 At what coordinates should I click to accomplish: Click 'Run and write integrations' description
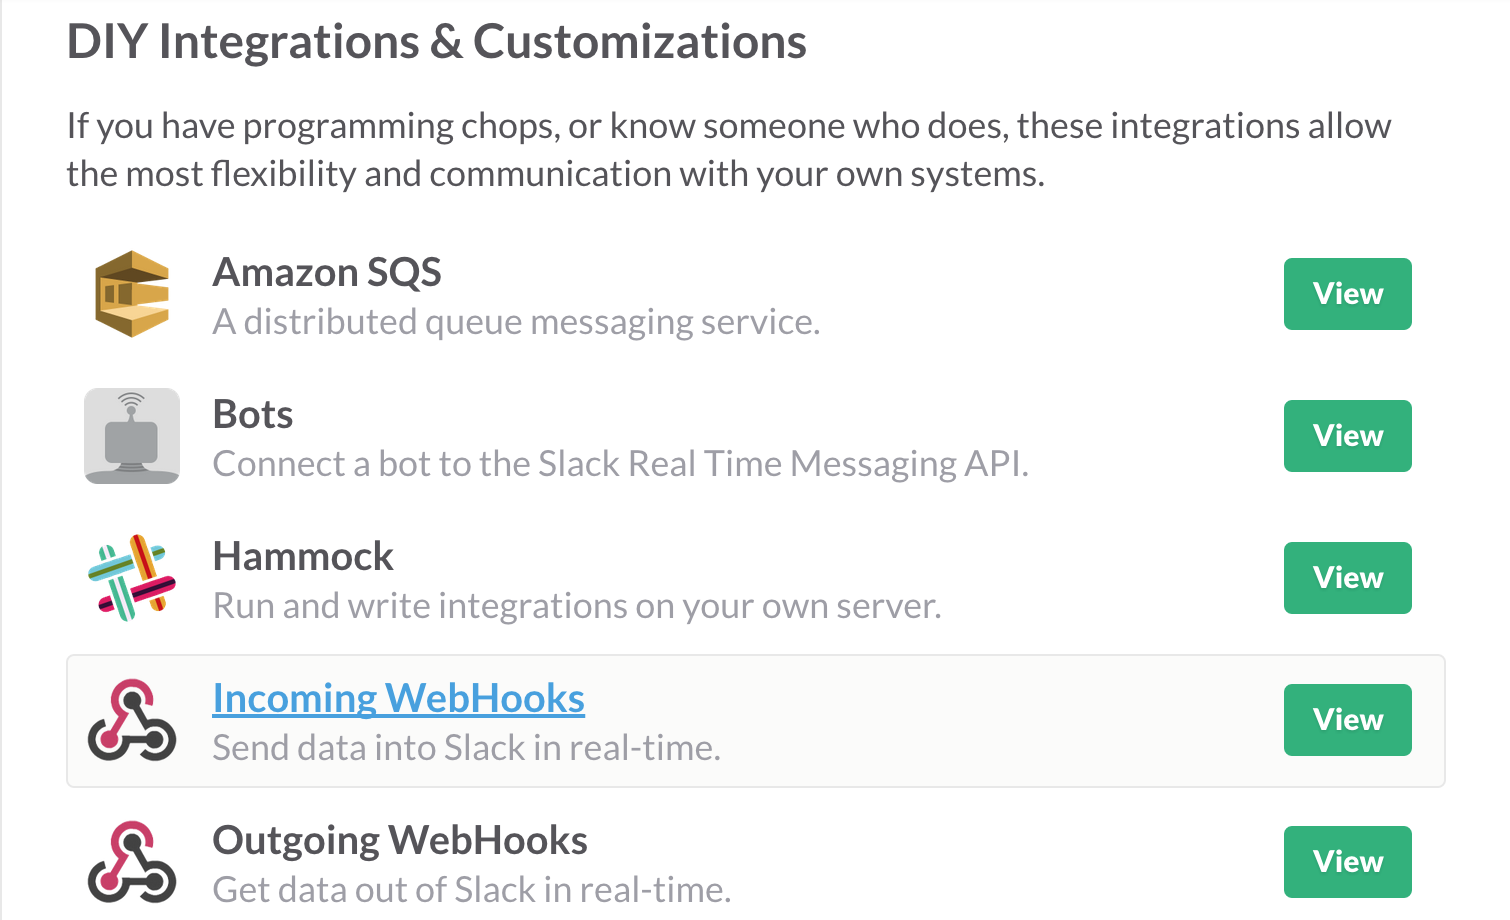pos(577,606)
